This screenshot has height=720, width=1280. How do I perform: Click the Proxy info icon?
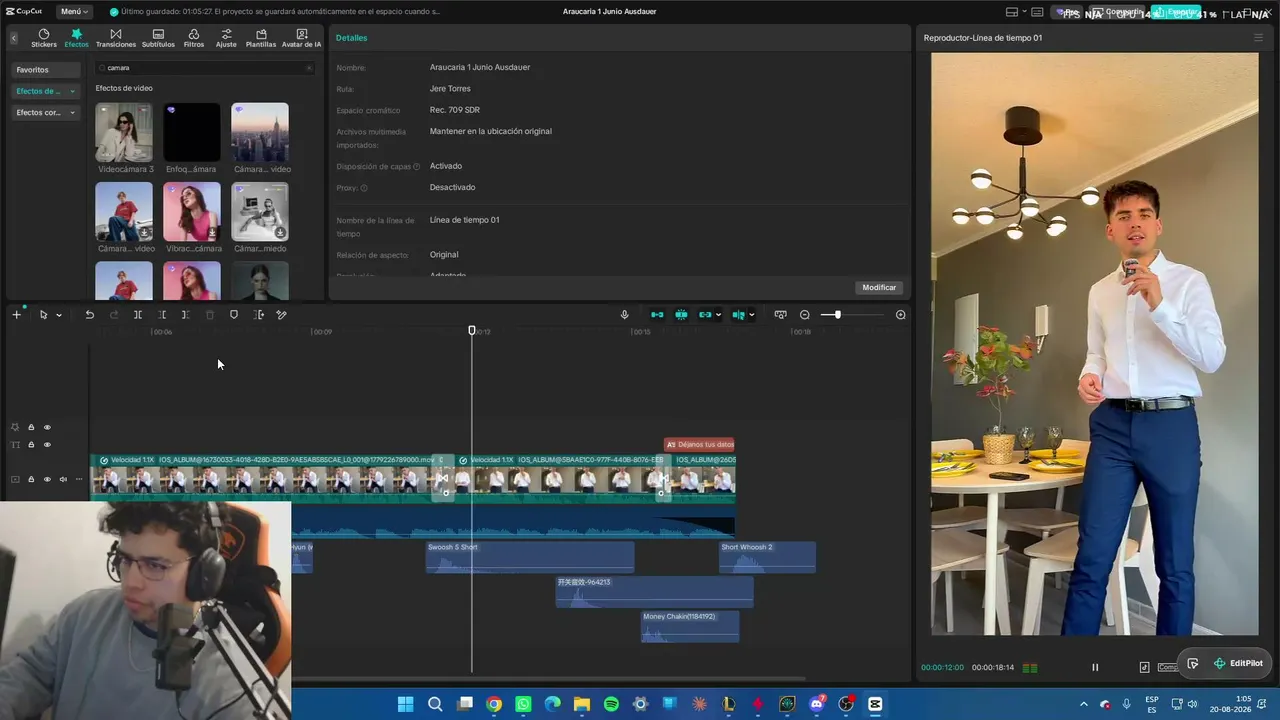pyautogui.click(x=364, y=188)
